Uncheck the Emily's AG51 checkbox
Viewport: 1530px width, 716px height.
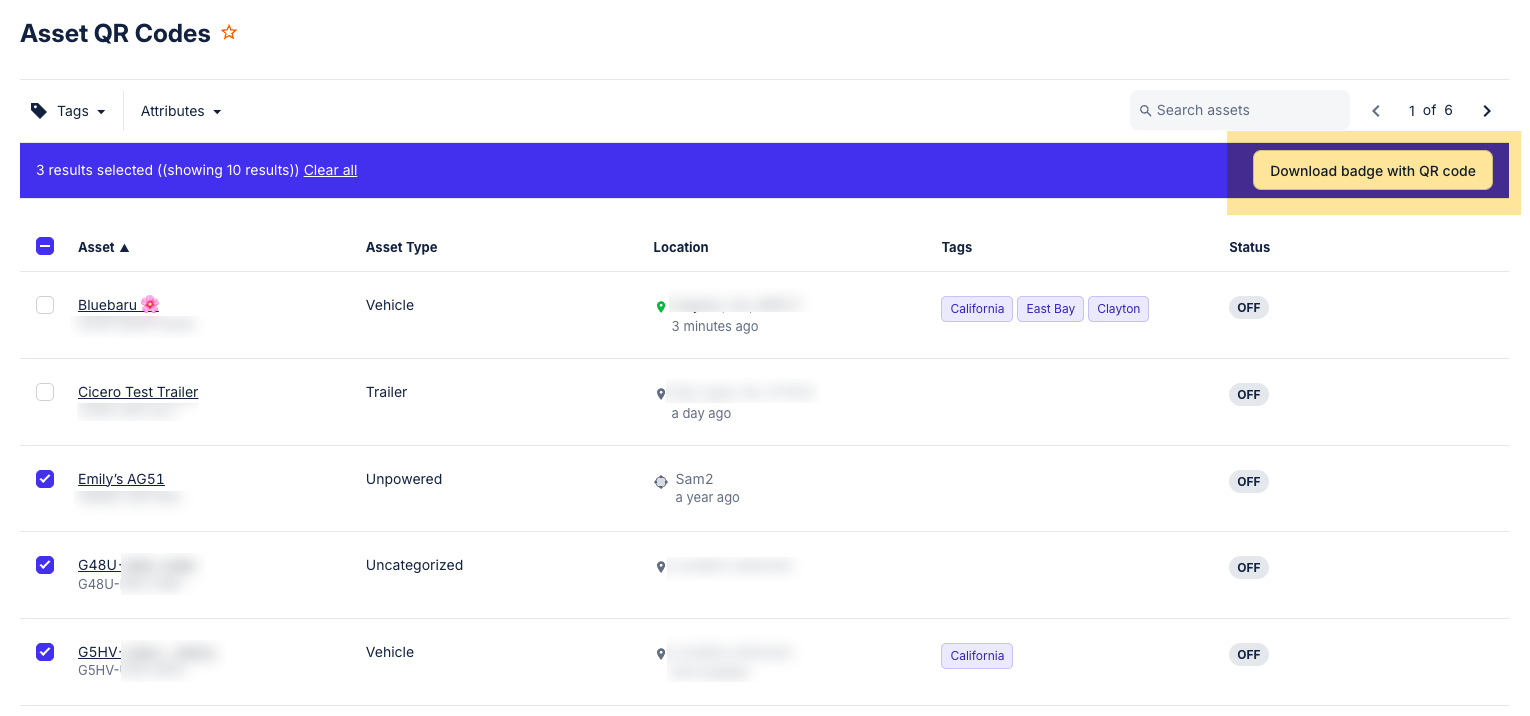45,479
